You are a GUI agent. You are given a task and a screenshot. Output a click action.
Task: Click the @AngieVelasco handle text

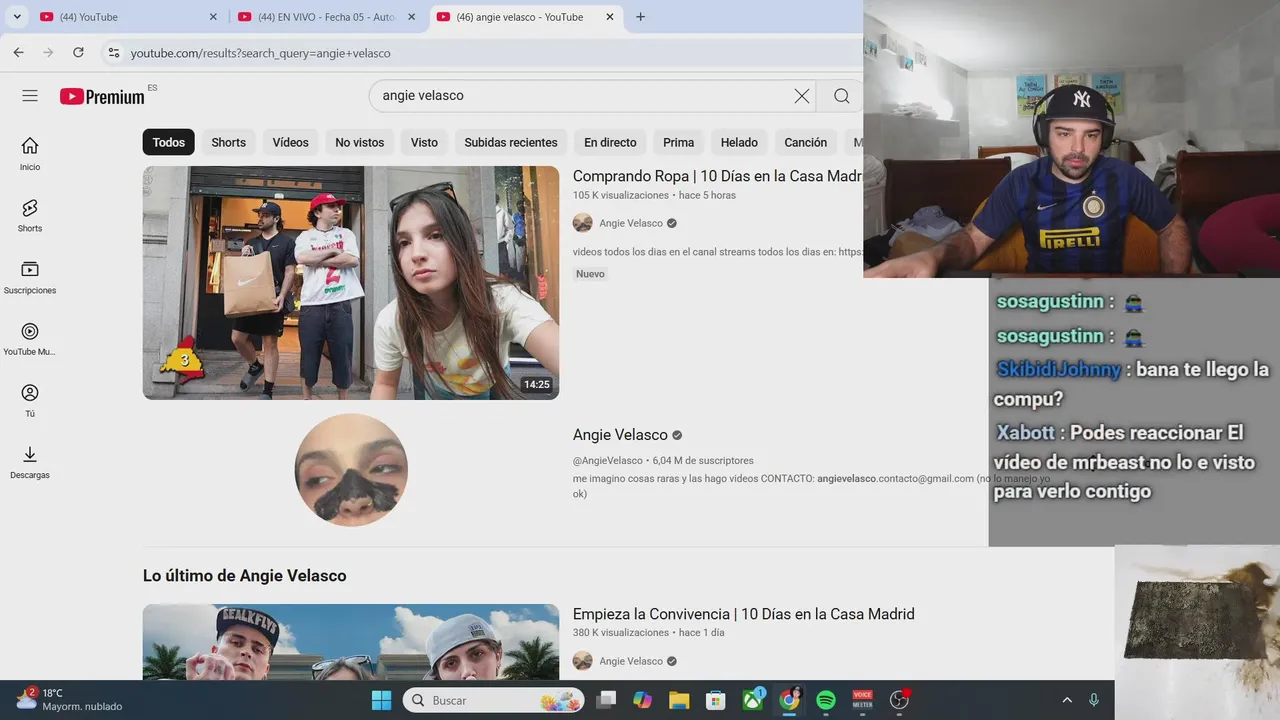[608, 461]
